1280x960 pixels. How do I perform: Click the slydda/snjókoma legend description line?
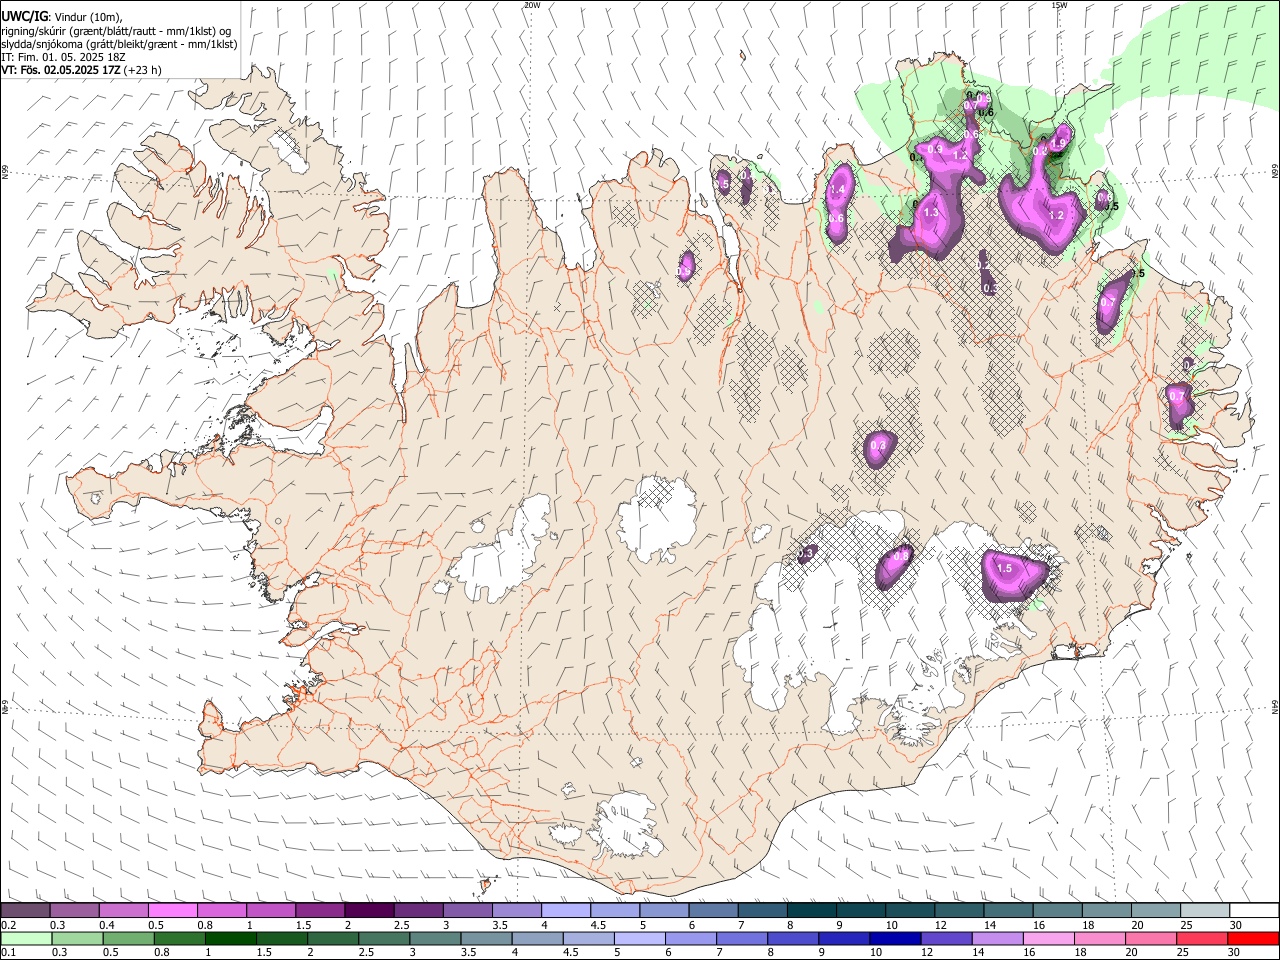pos(119,44)
